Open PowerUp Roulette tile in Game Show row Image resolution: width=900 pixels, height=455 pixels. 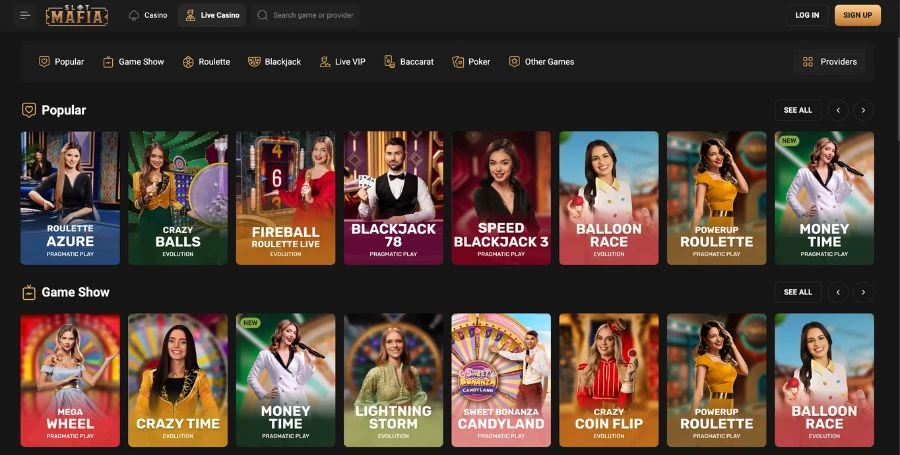[716, 380]
